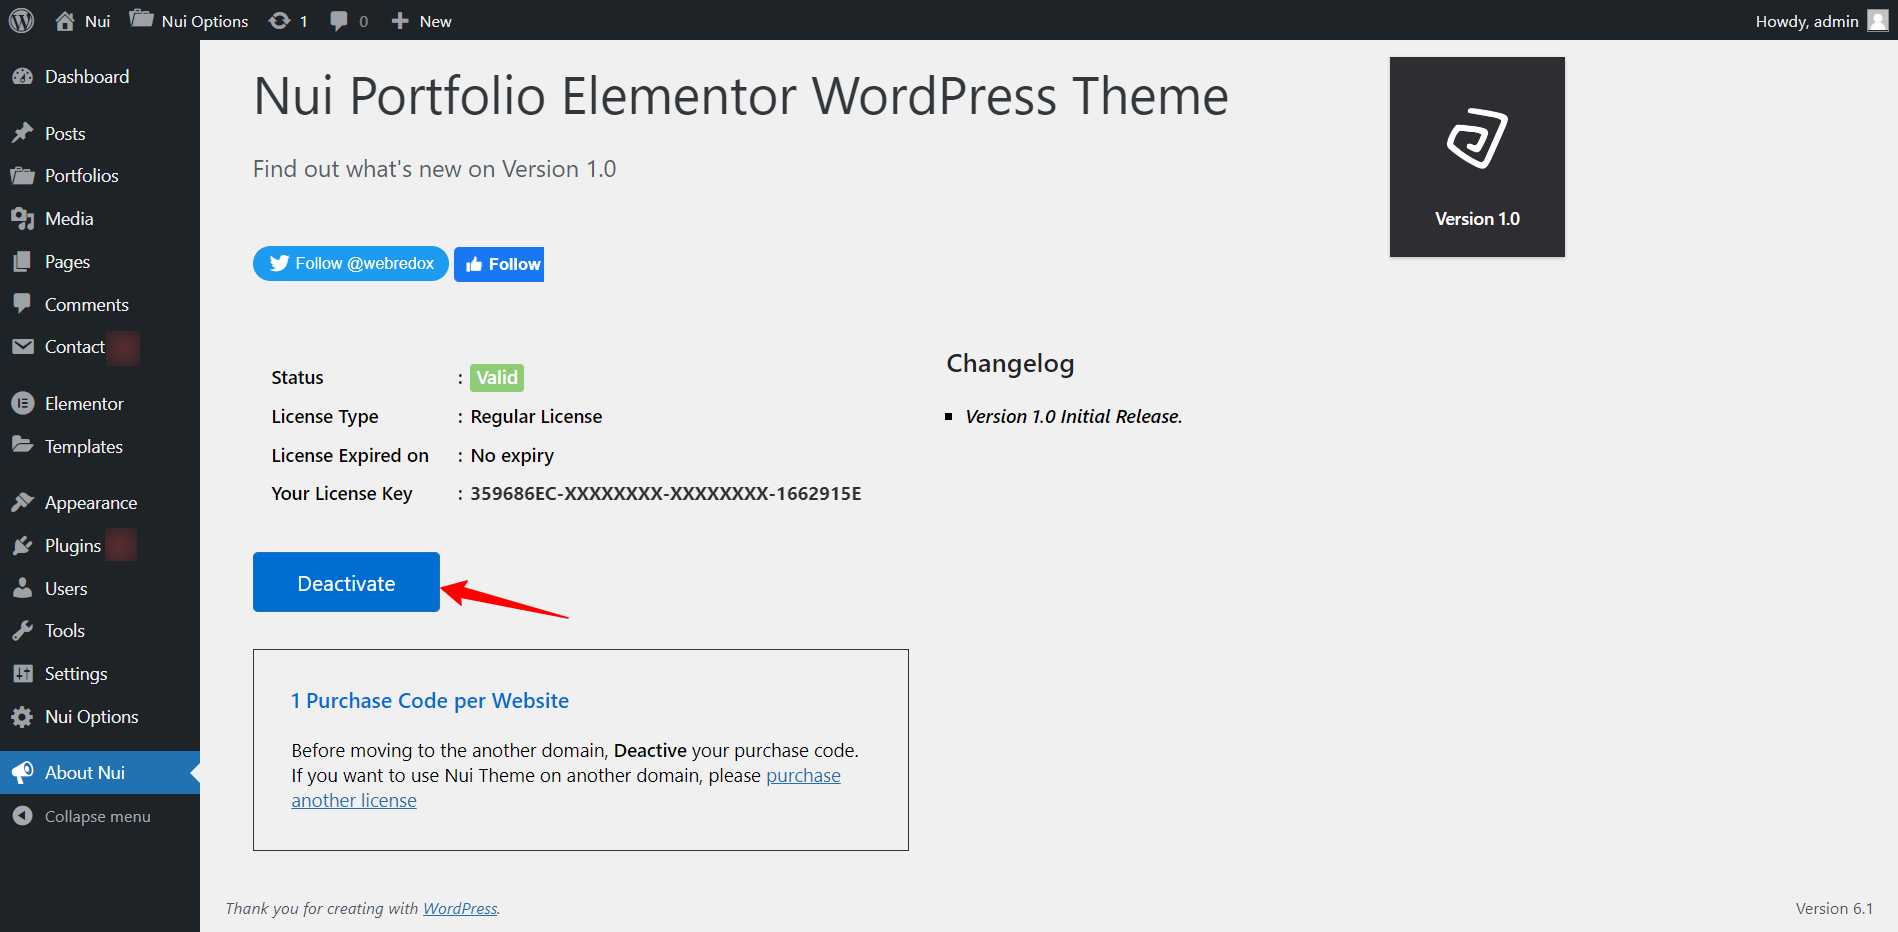Image resolution: width=1898 pixels, height=932 pixels.
Task: Click the Templates folder icon
Action: pyautogui.click(x=22, y=446)
